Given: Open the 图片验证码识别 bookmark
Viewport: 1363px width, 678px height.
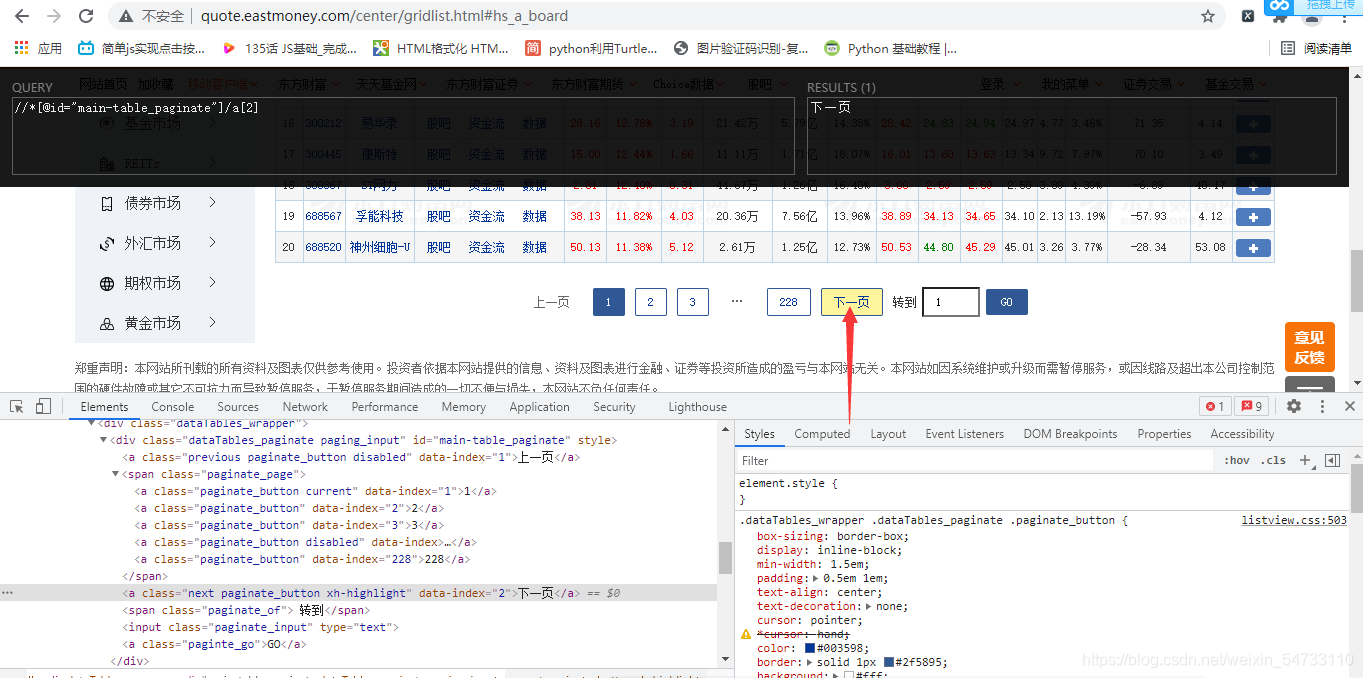Looking at the screenshot, I should click(742, 48).
